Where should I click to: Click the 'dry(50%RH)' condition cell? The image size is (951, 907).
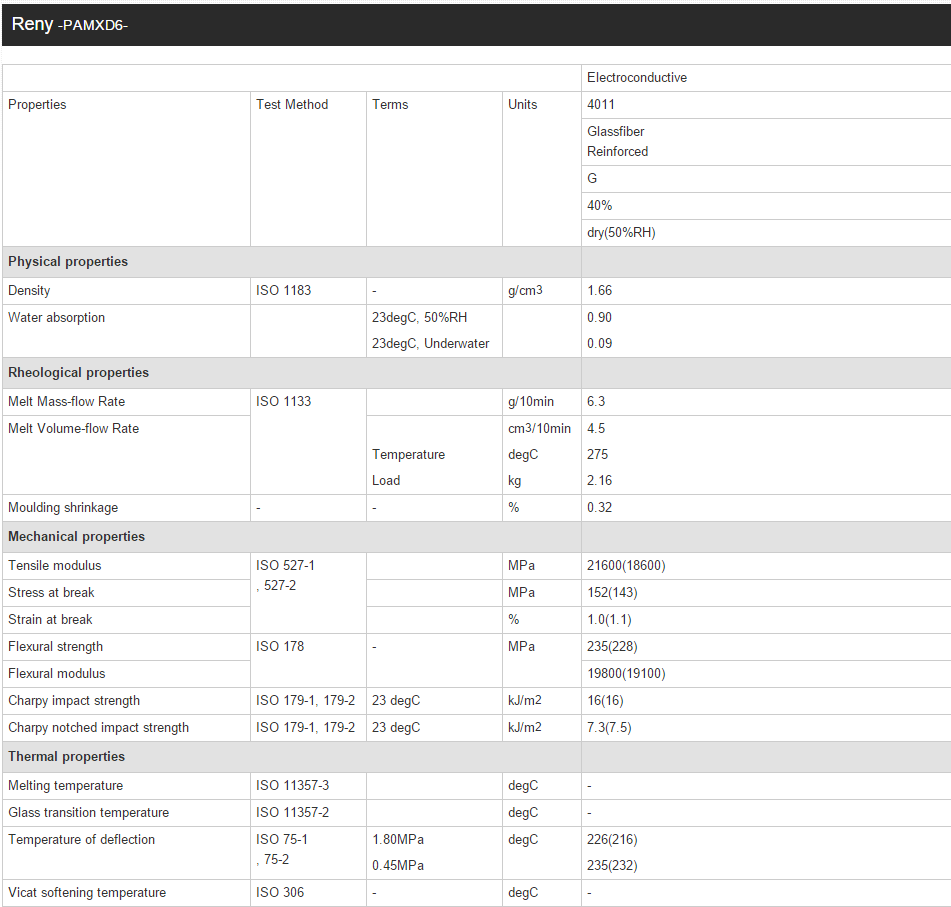[x=766, y=232]
